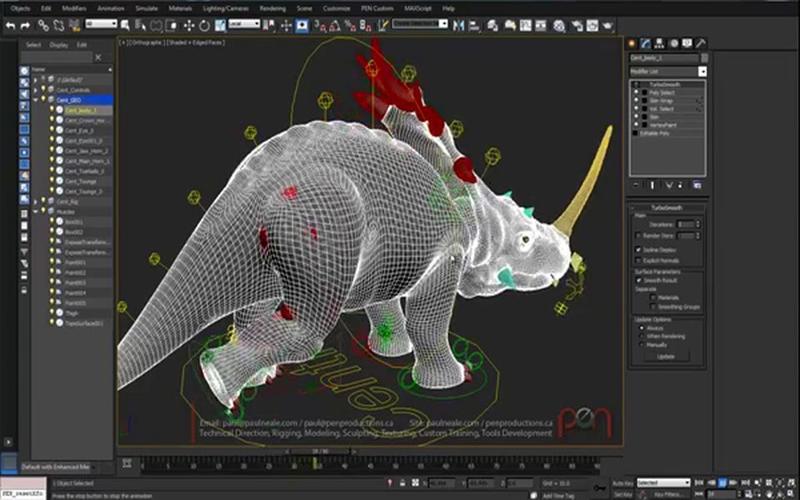Screen dimensions: 800x500
Task: Enable Separate by Materials checkbox
Action: click(653, 297)
